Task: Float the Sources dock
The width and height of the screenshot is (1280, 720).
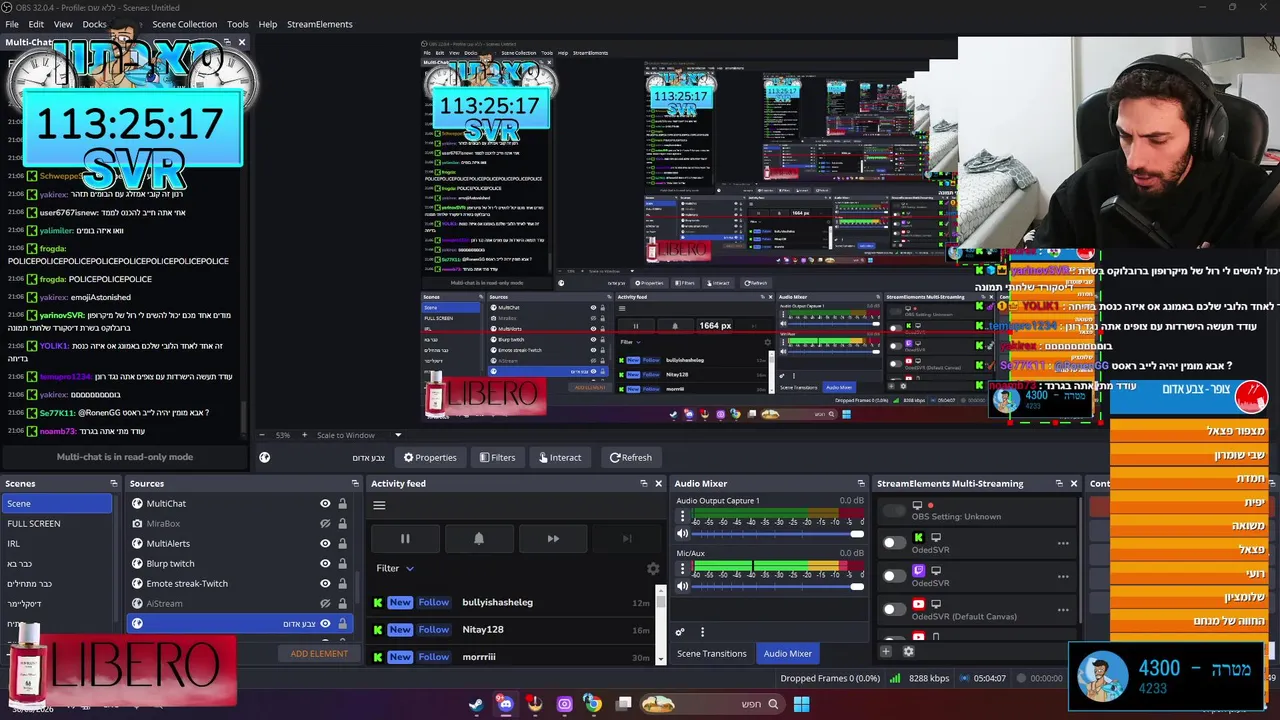Action: (x=354, y=484)
